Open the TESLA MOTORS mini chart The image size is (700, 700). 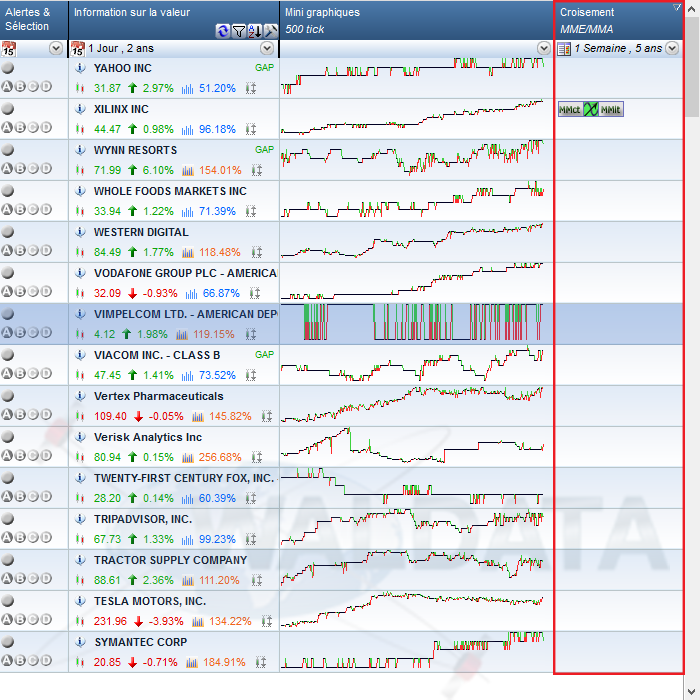(412, 610)
